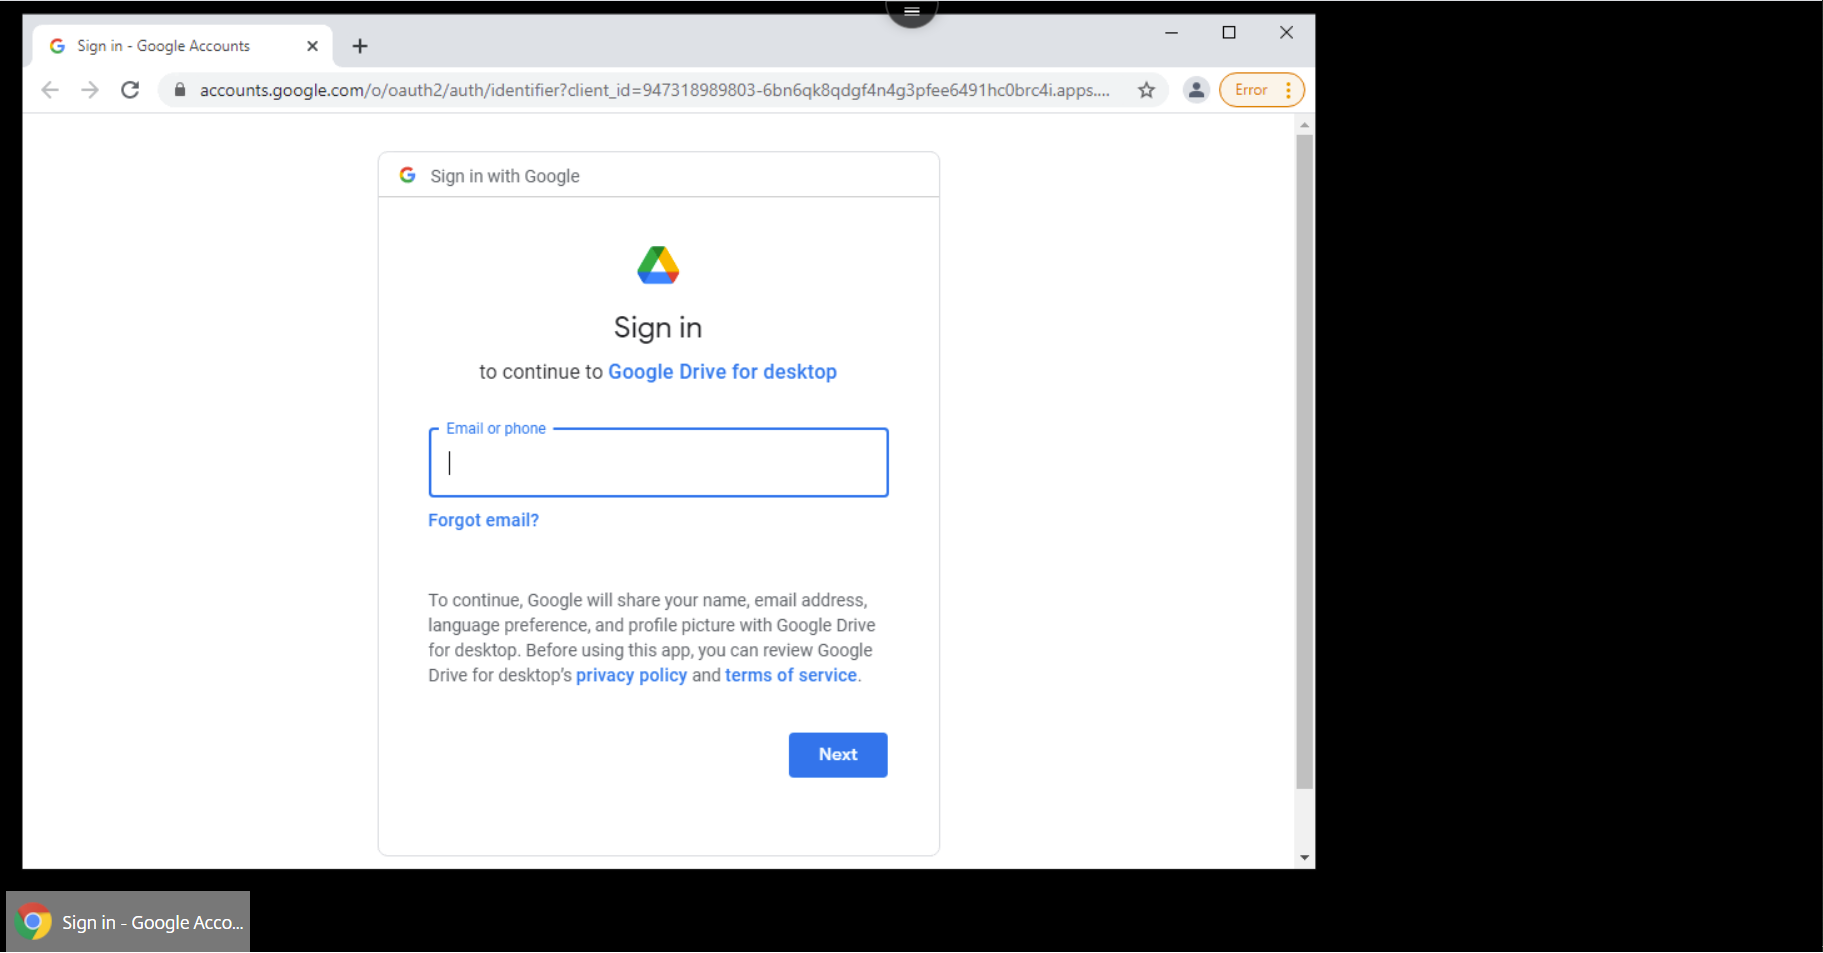
Task: Click the Chrome icon in the taskbar
Action: pyautogui.click(x=33, y=922)
